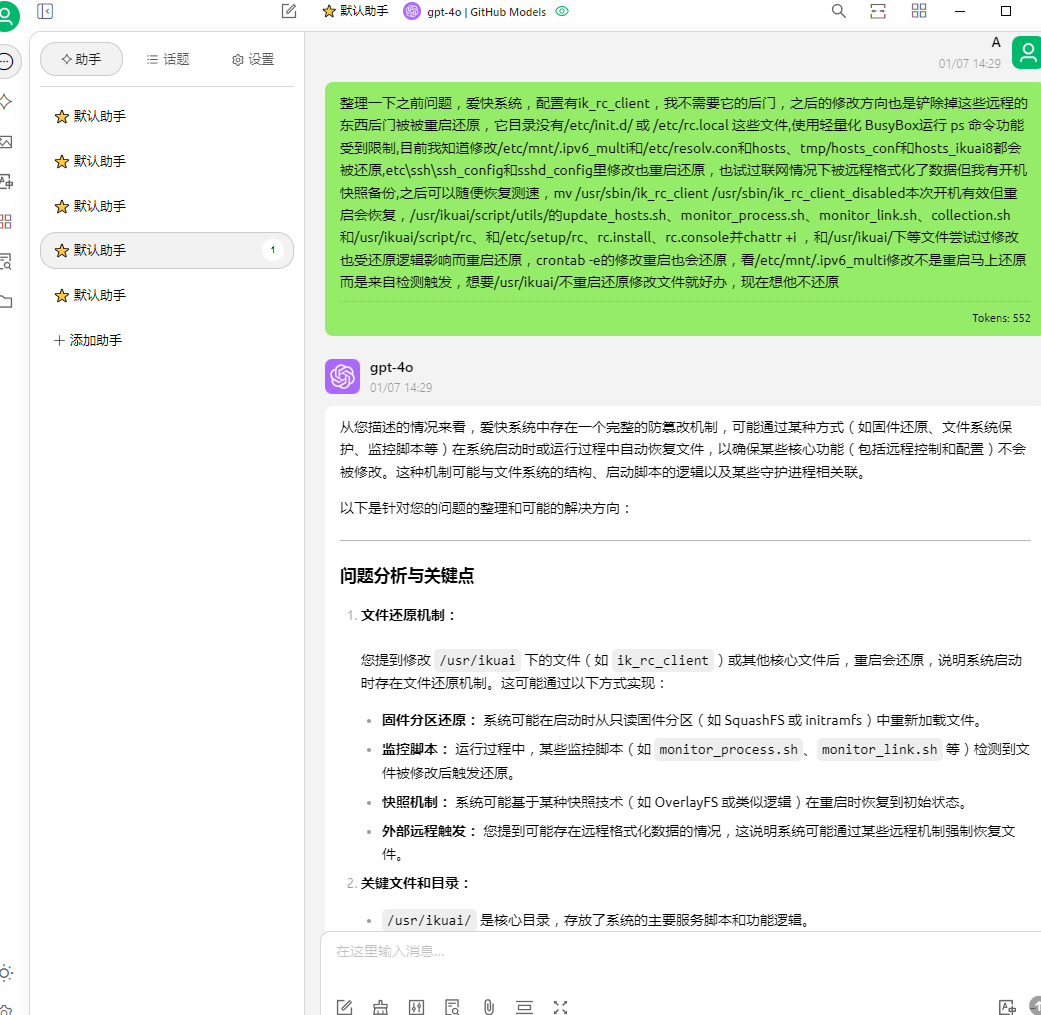Open the mini apps grid in left sidebar

point(7,221)
